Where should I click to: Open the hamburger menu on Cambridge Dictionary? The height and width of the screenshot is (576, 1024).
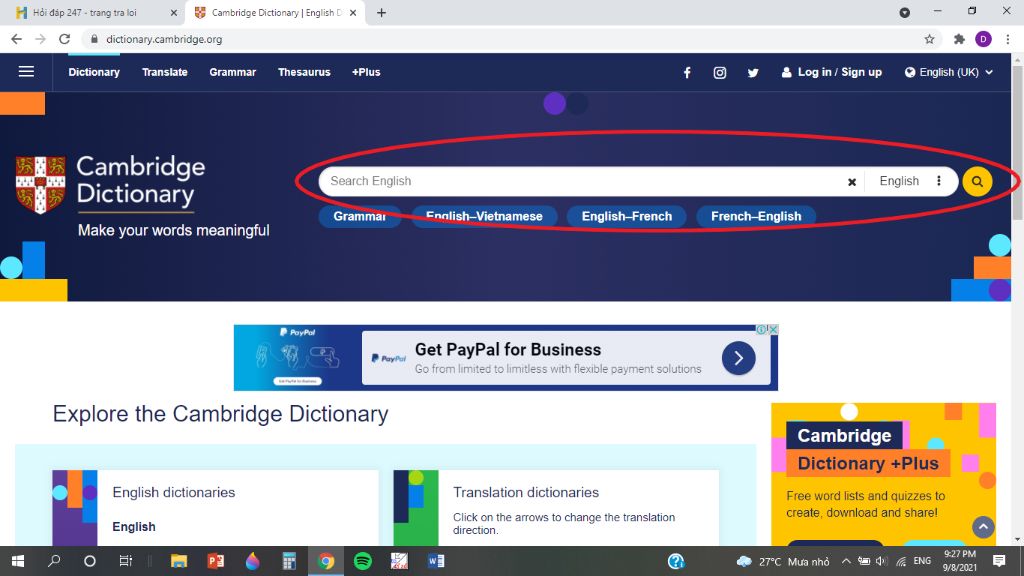click(26, 72)
